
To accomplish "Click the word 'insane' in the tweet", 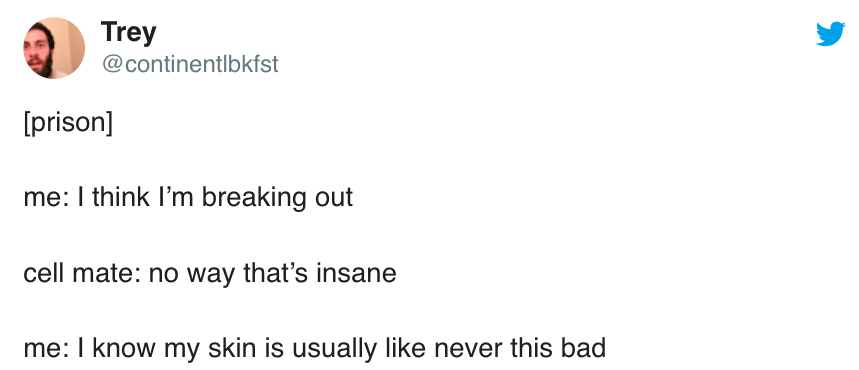I will click(356, 273).
